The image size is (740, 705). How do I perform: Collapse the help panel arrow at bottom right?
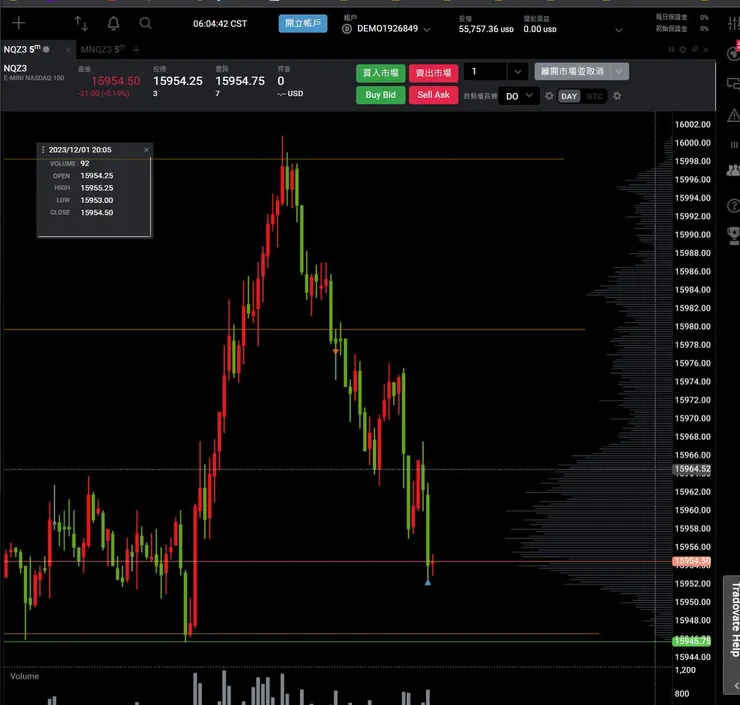click(735, 685)
